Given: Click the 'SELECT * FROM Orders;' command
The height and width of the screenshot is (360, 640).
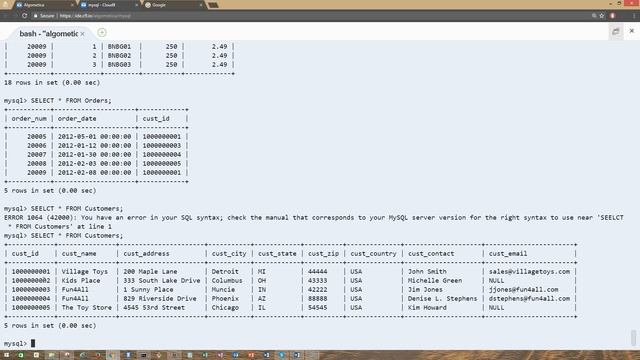Looking at the screenshot, I should click(x=71, y=100).
